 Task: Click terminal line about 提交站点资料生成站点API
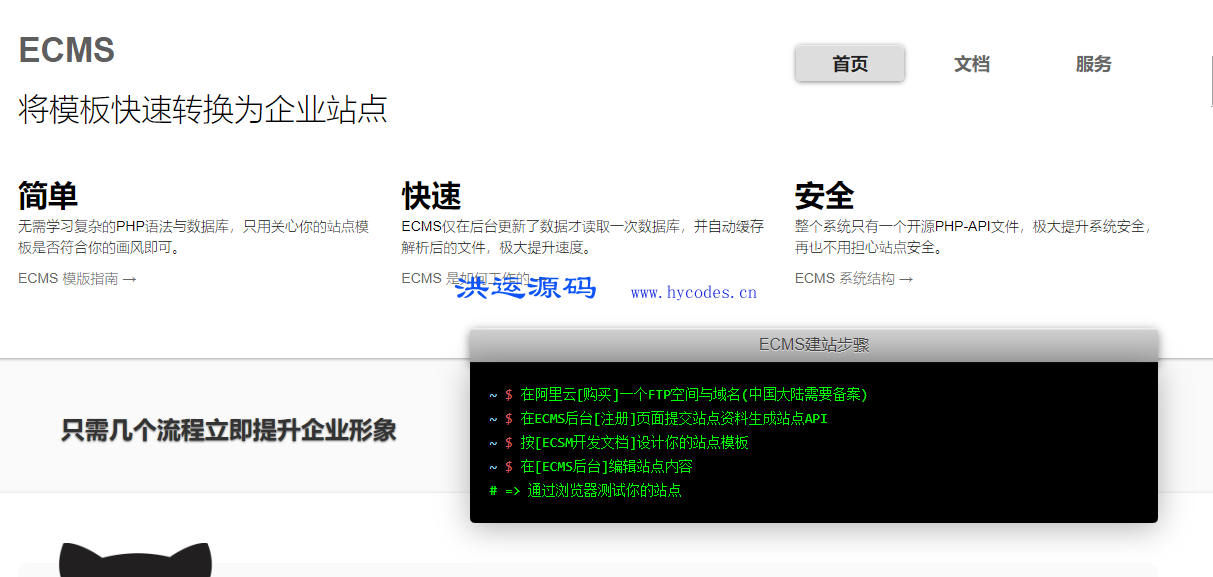click(x=658, y=419)
